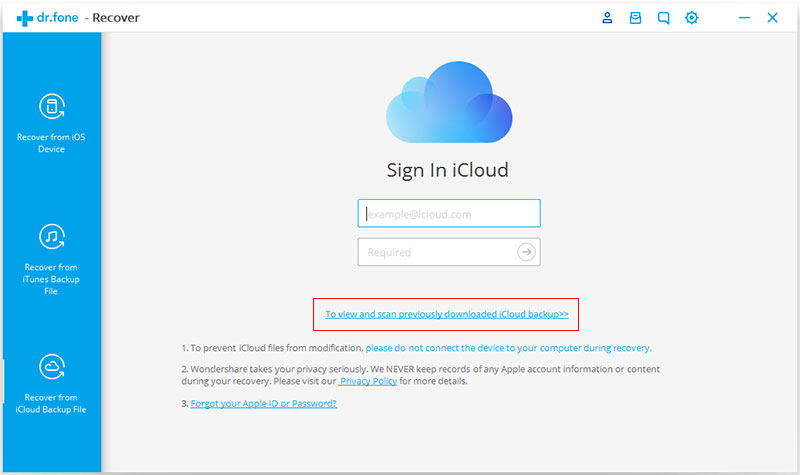This screenshot has height=475, width=800.
Task: Click the box-shaped icon beside the account icon
Action: click(x=635, y=18)
